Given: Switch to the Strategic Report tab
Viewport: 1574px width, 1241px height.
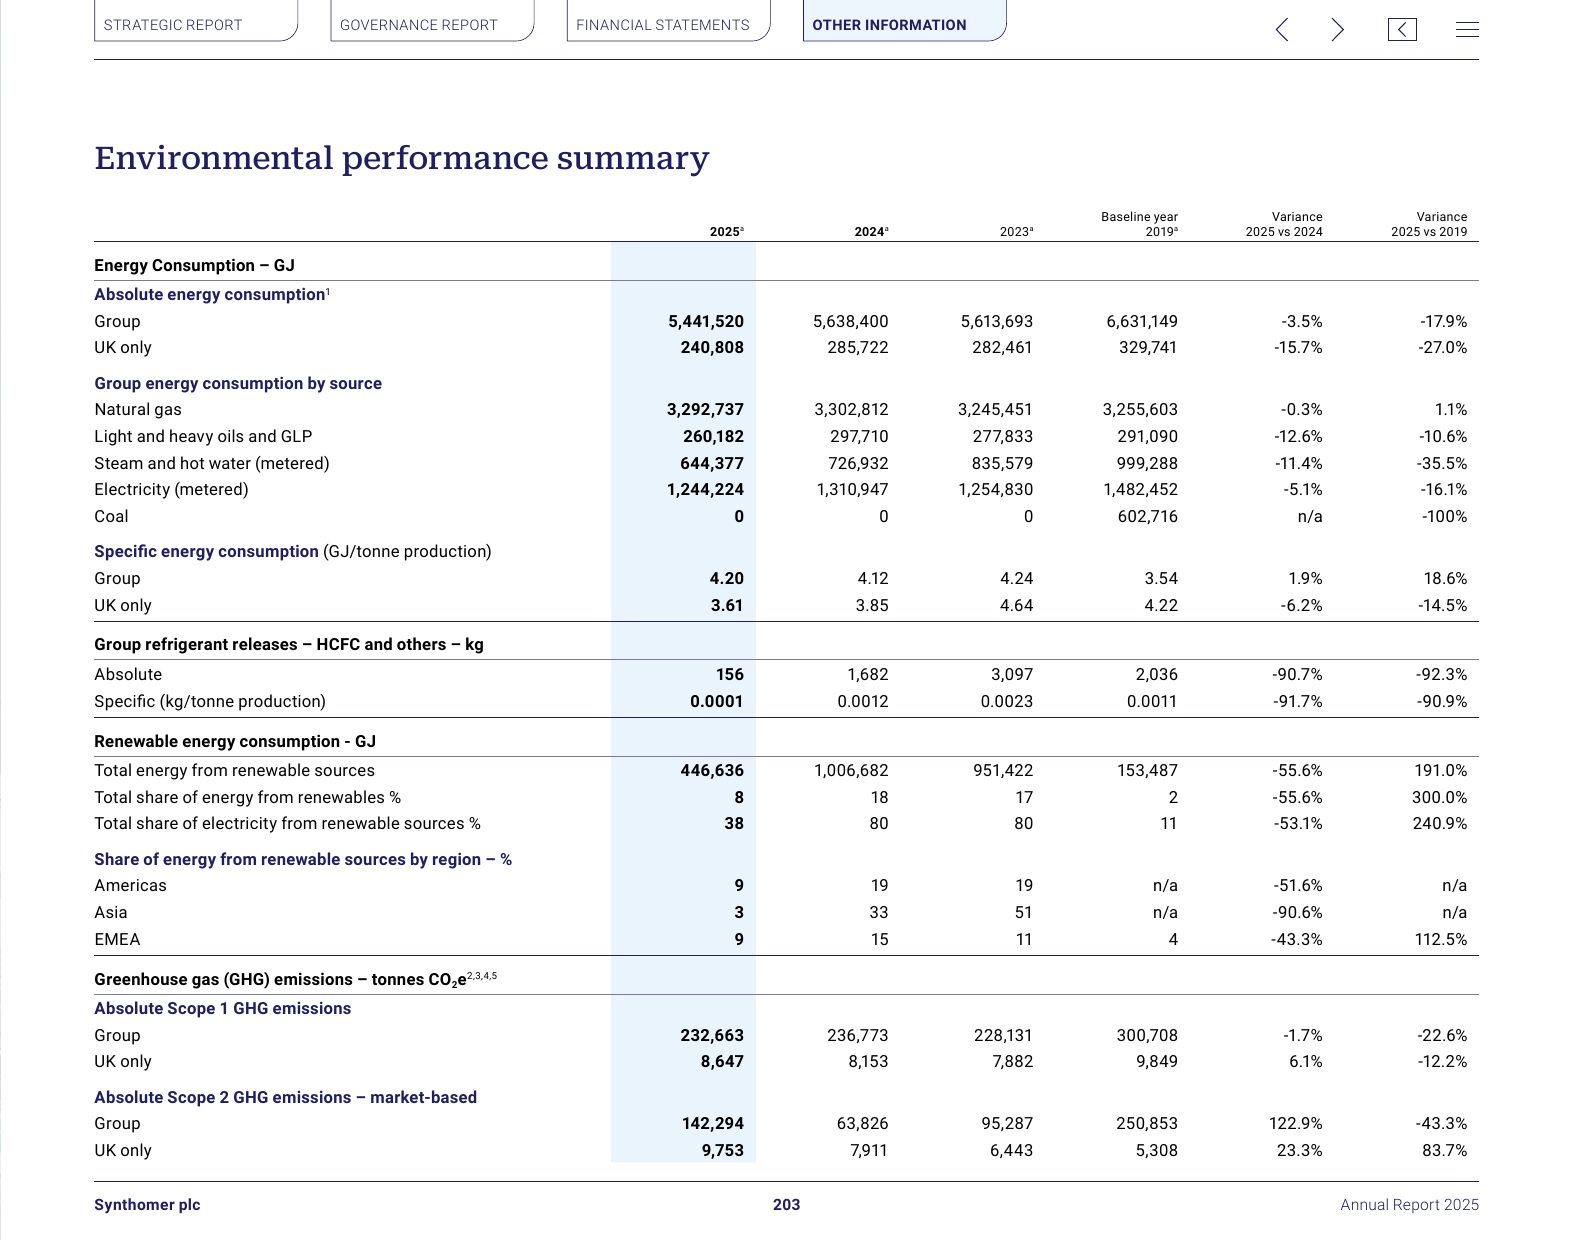Looking at the screenshot, I should [196, 21].
